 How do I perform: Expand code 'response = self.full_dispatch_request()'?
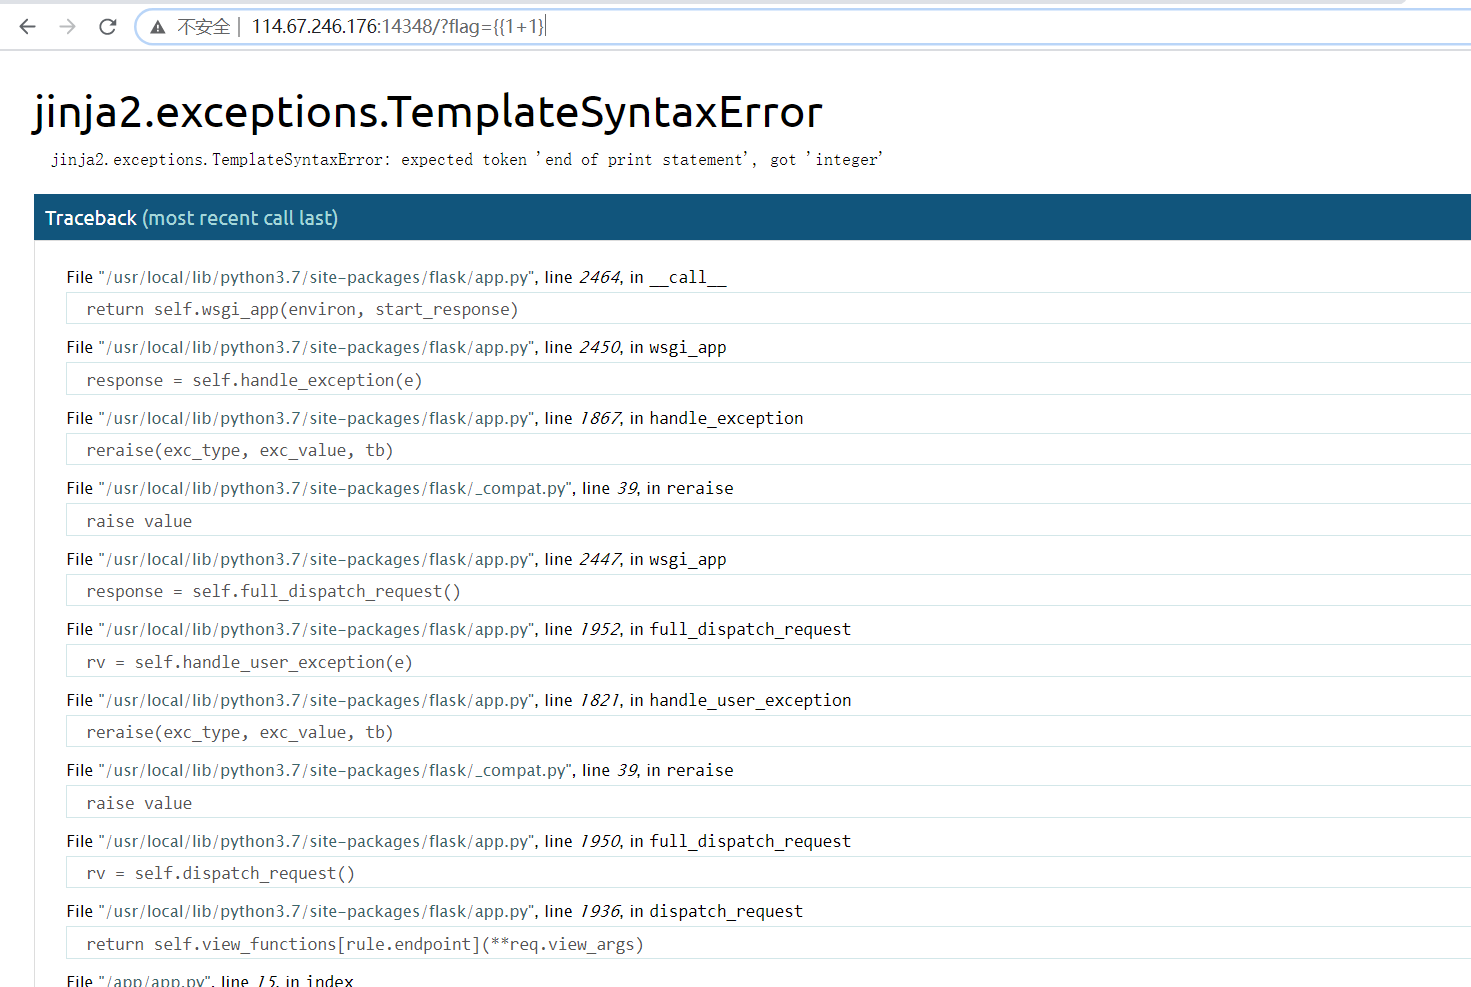[768, 591]
